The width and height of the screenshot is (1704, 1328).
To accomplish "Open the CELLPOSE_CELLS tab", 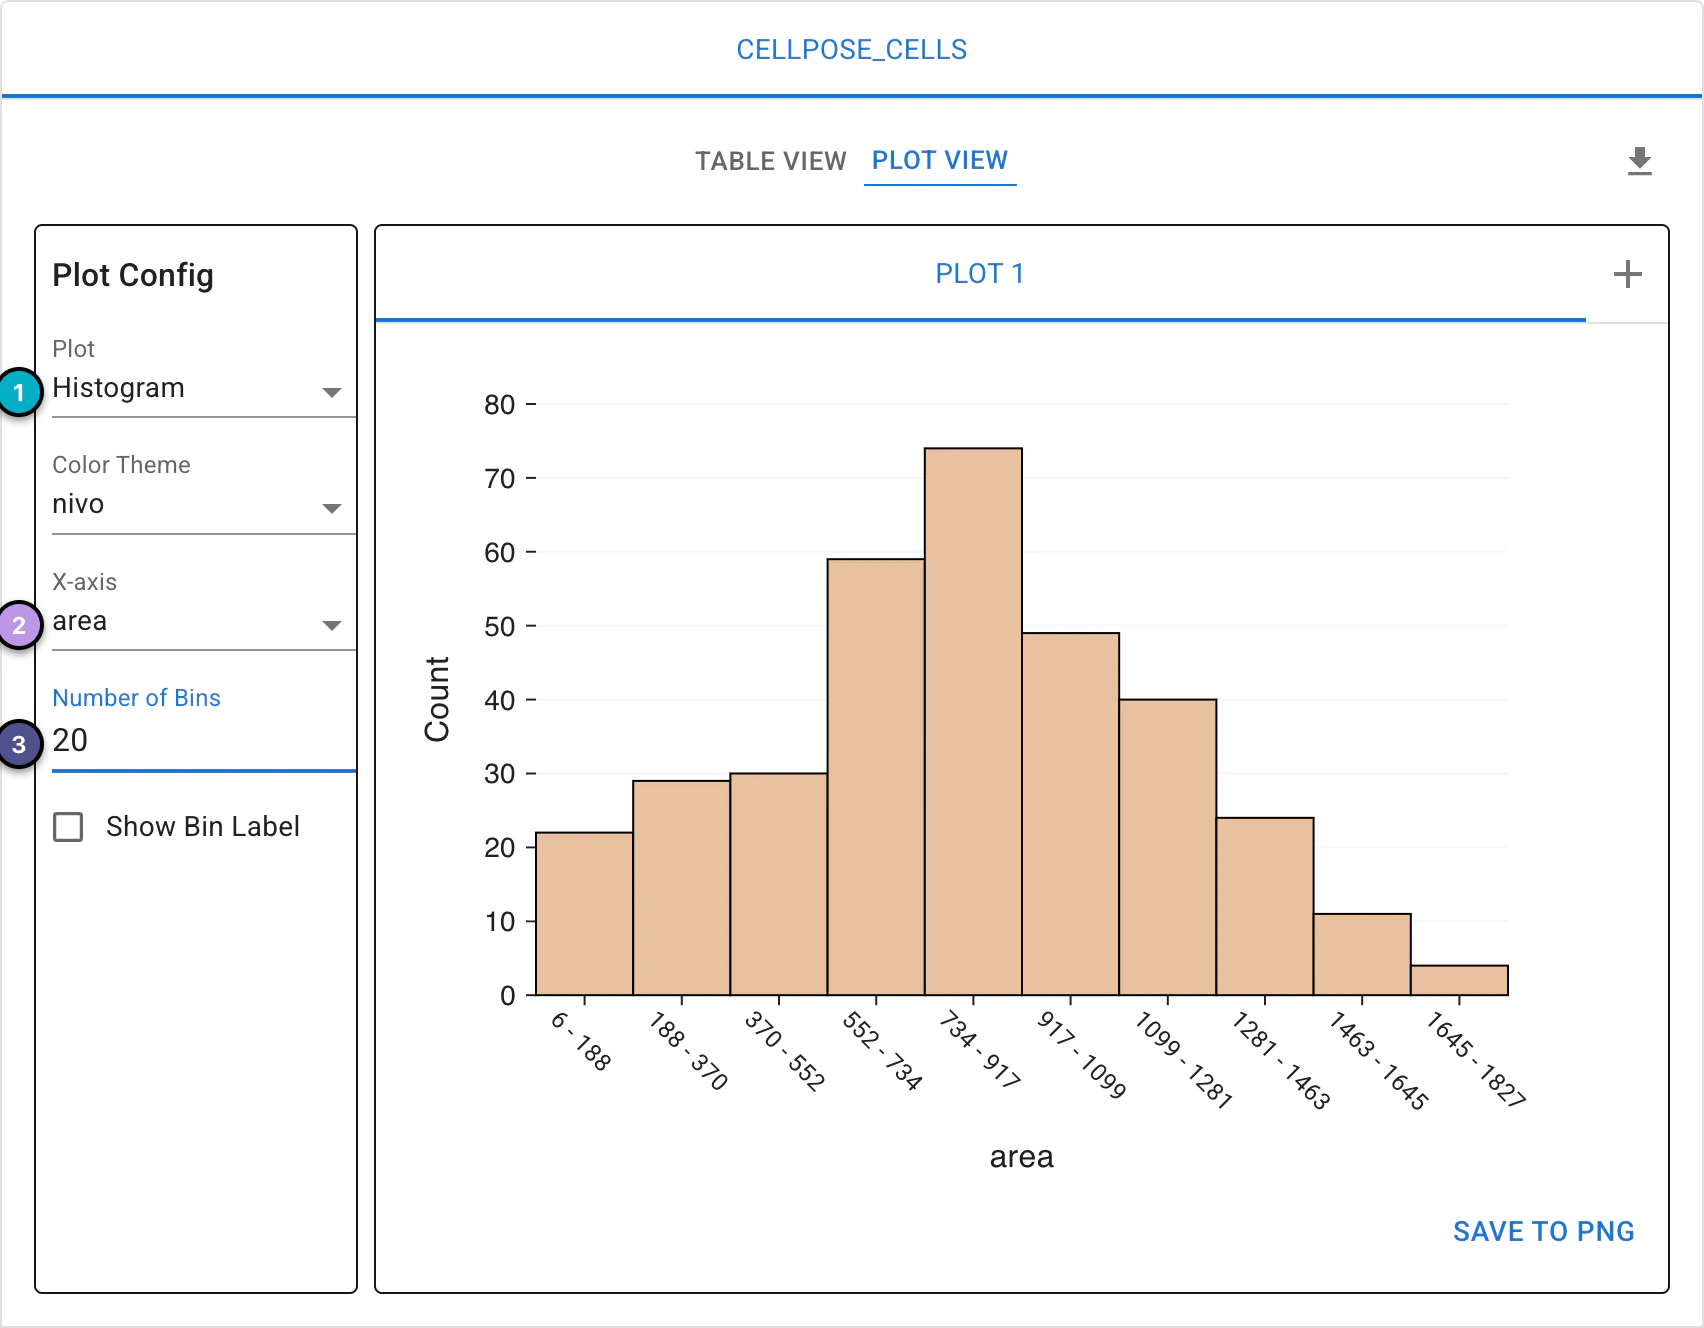I will tap(852, 50).
